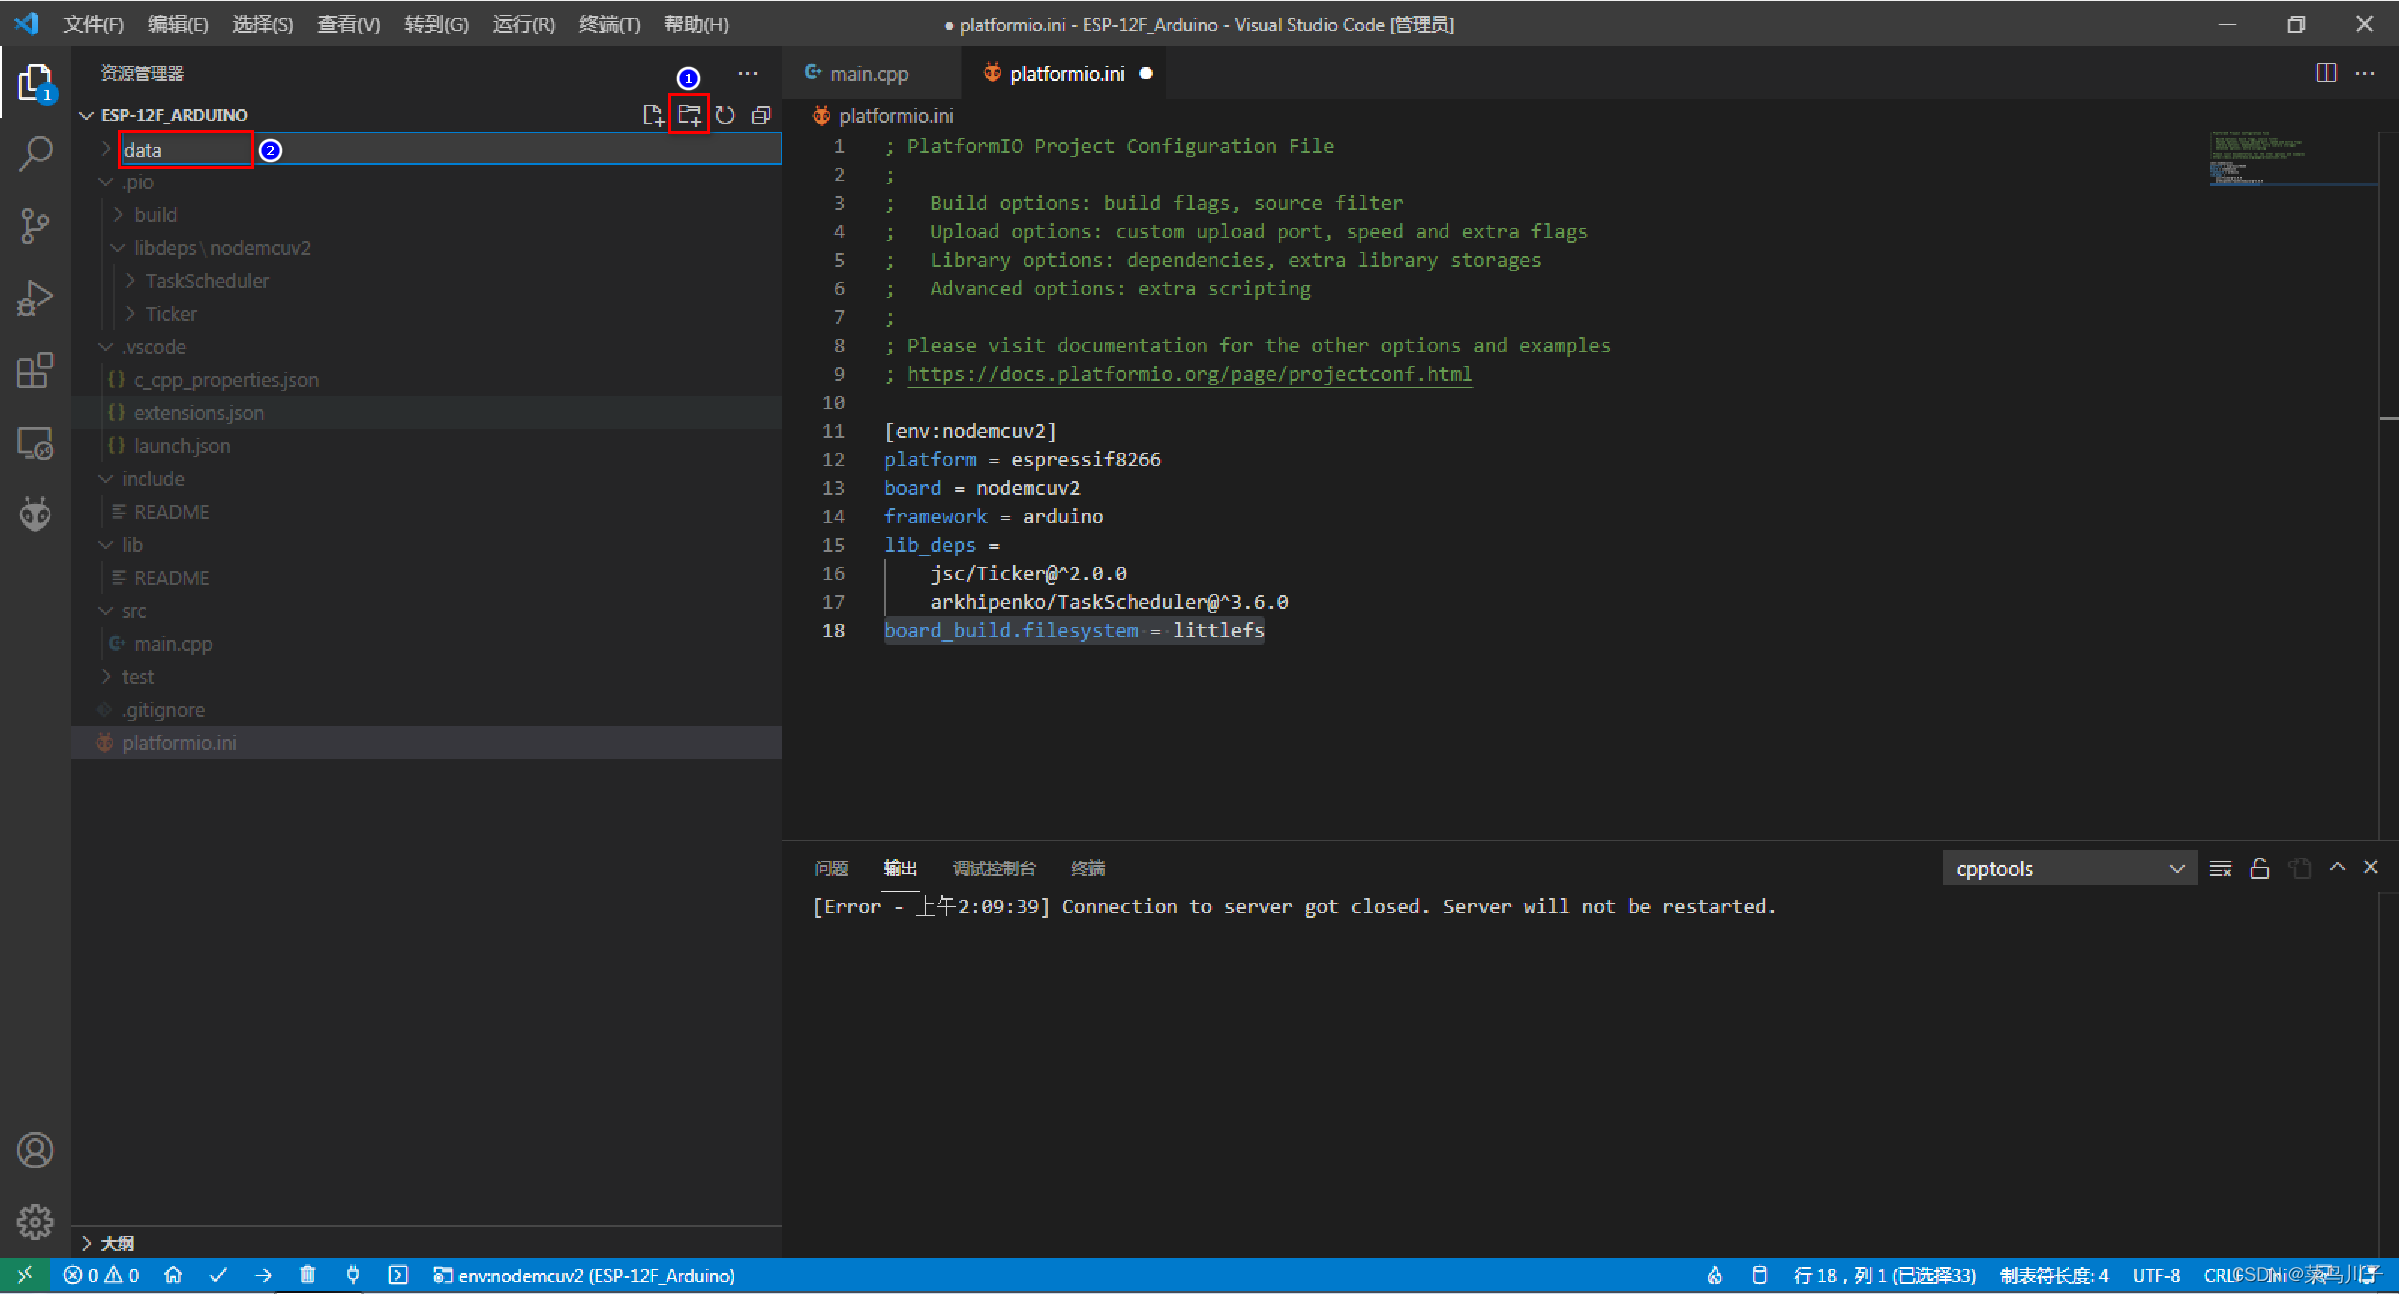Image resolution: width=2399 pixels, height=1294 pixels.
Task: Click PlatformIO Upload arrow in status bar
Action: coord(263,1275)
